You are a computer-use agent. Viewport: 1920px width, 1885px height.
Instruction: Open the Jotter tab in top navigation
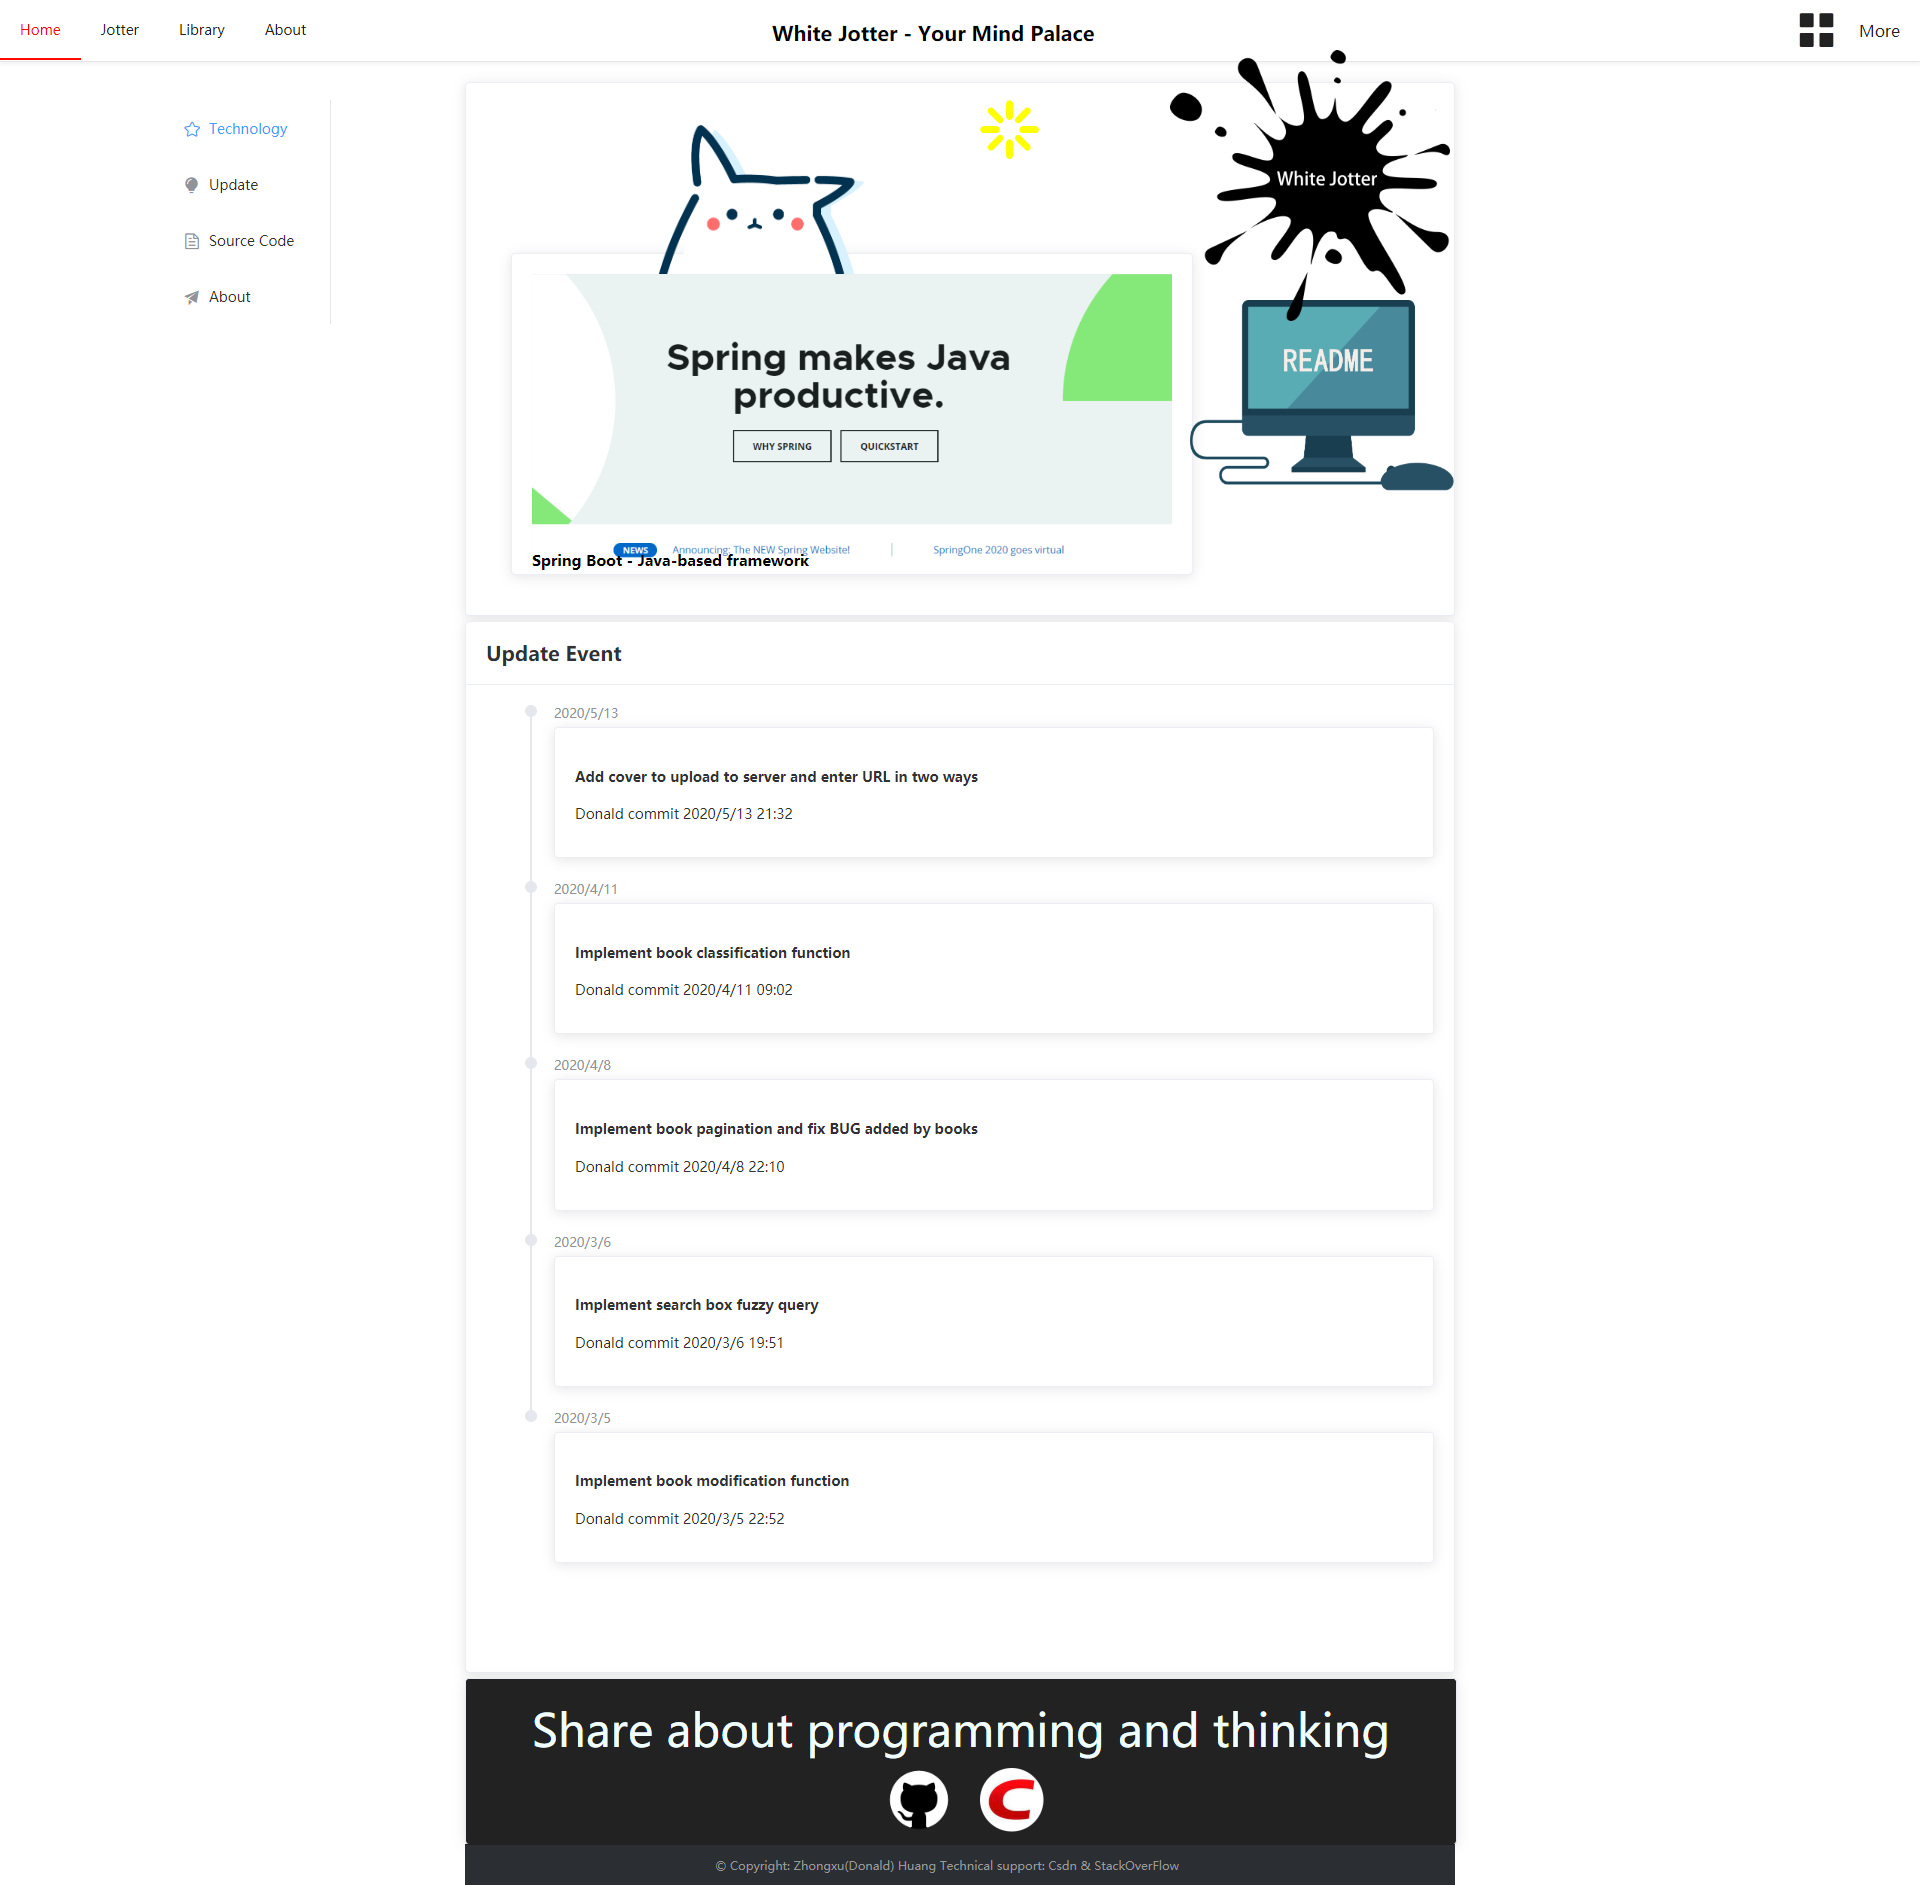click(119, 30)
